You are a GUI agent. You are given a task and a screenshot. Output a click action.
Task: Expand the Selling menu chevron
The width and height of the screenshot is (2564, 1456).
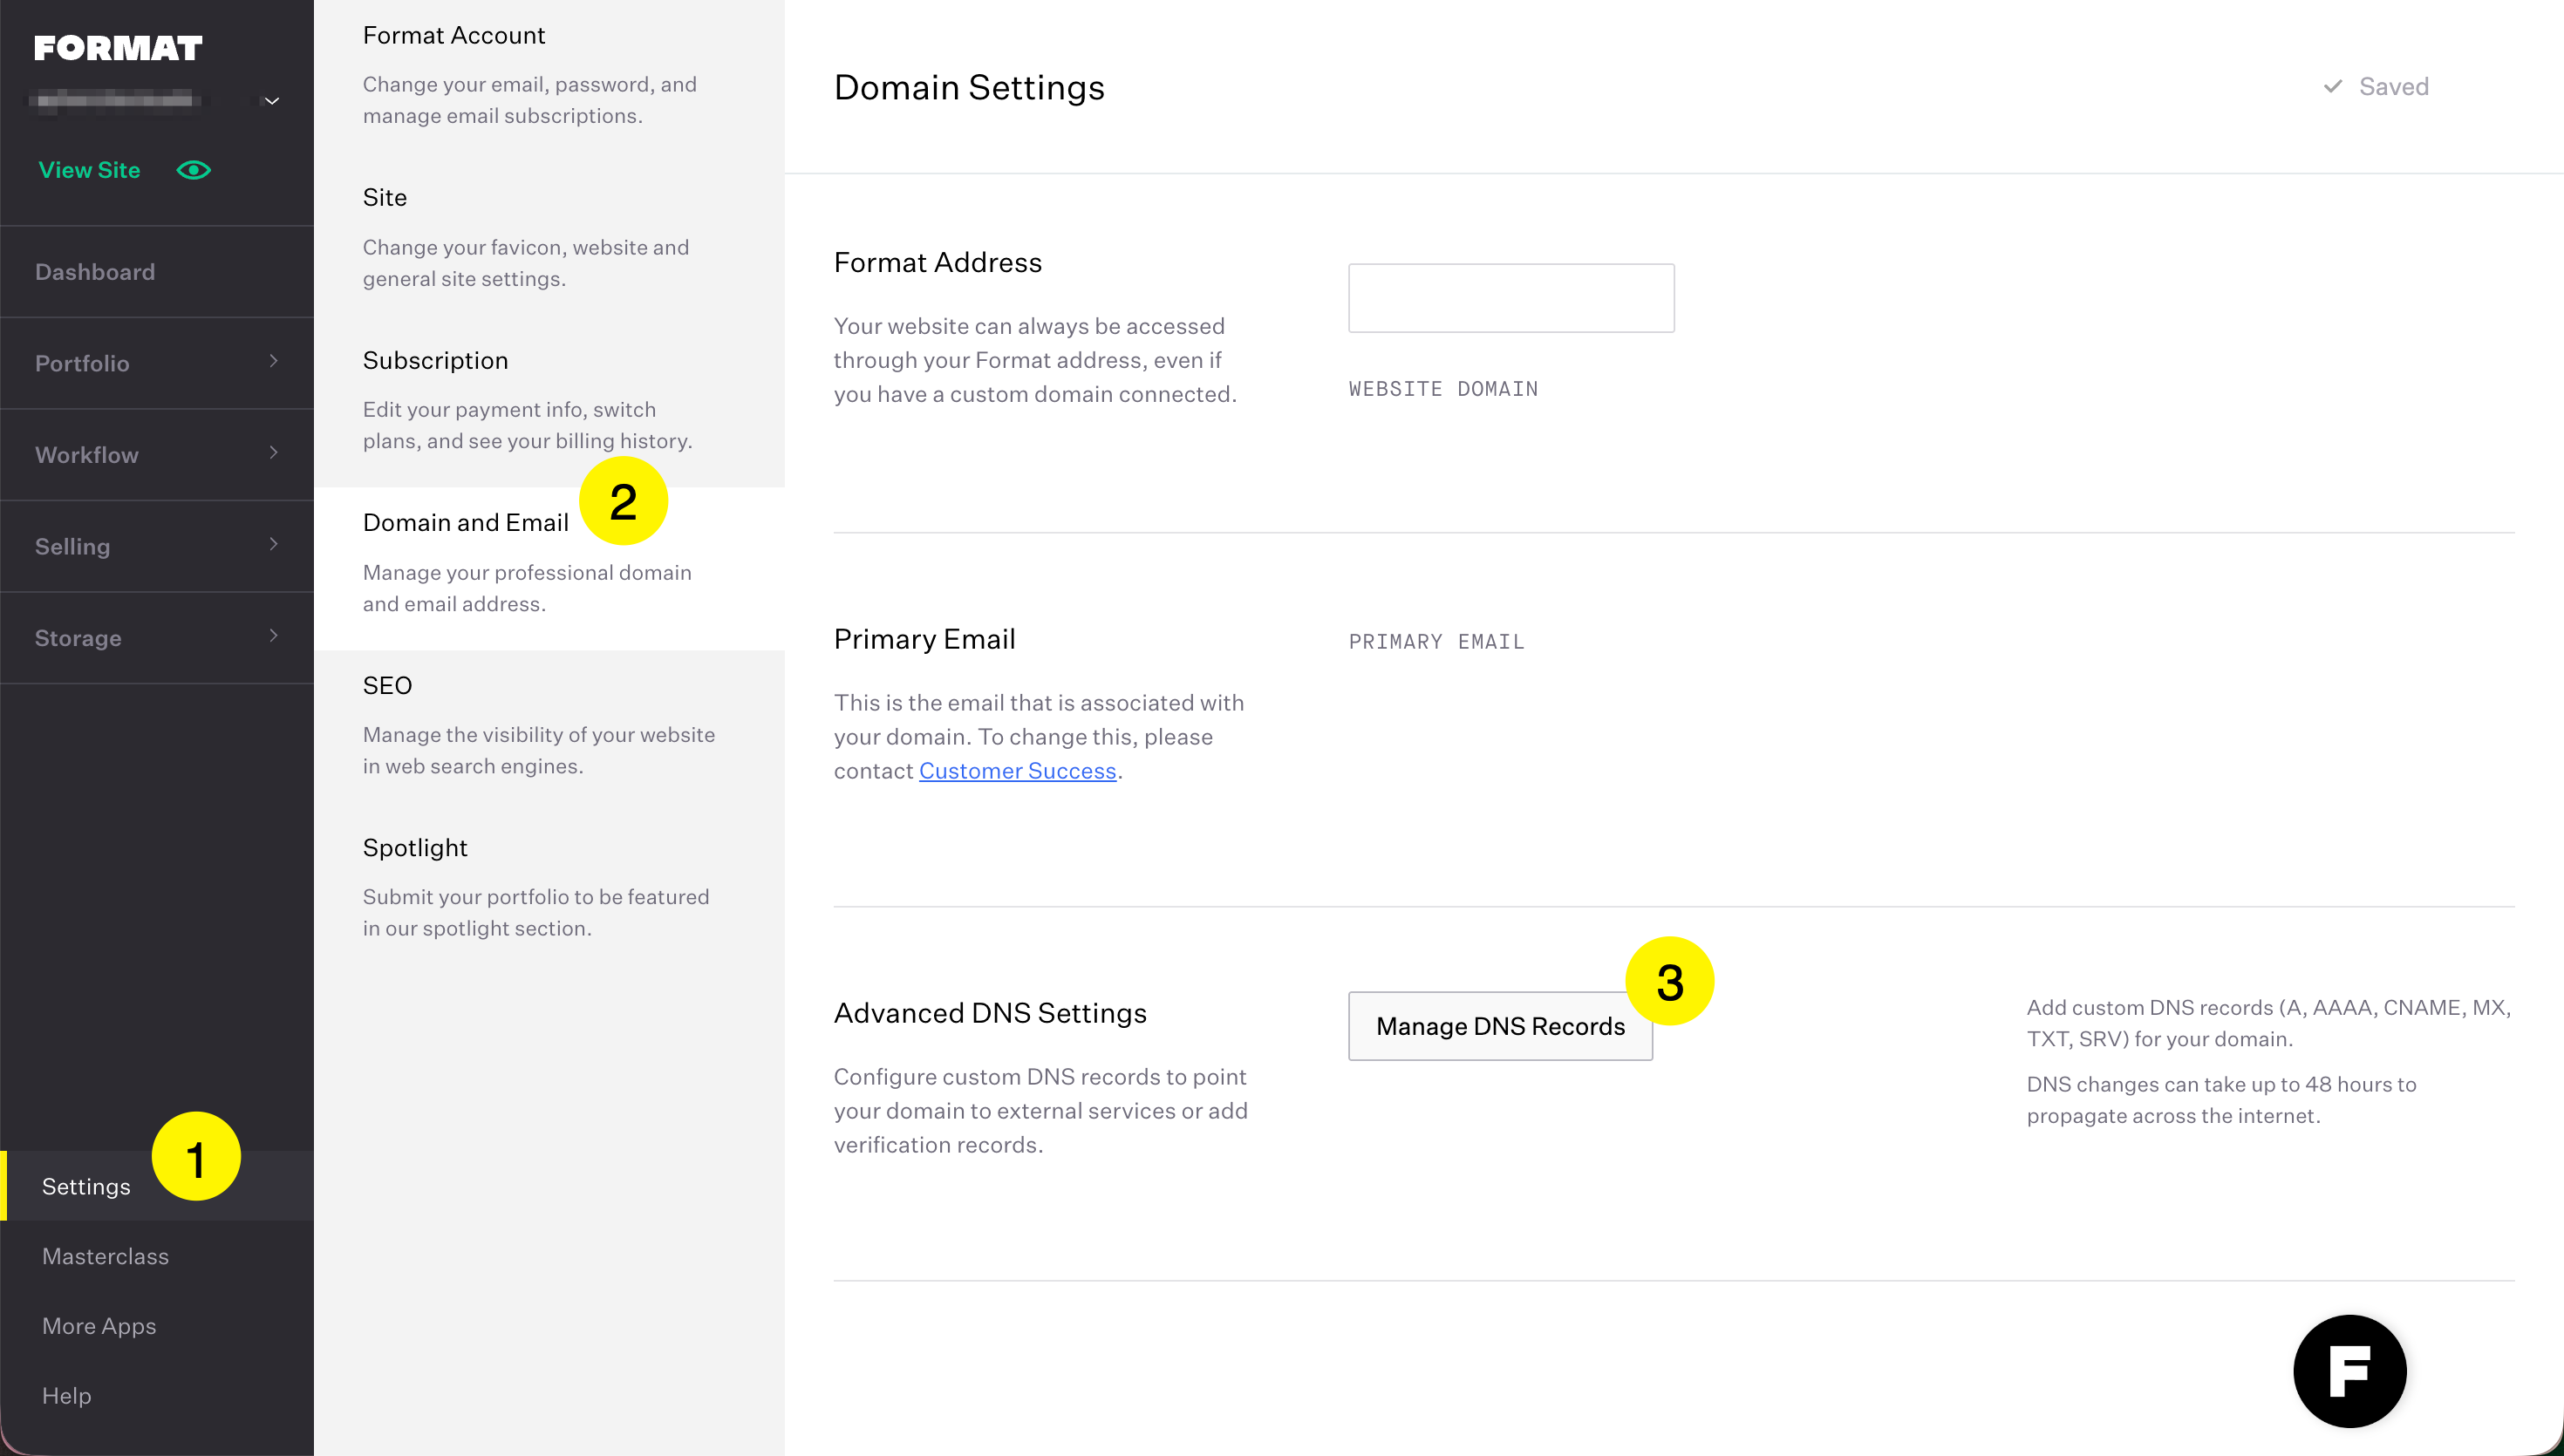coord(273,544)
